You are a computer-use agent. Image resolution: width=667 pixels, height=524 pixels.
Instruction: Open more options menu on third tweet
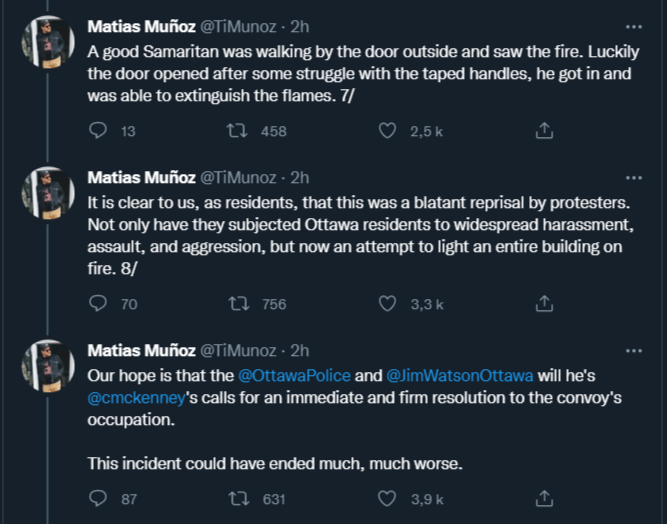[x=634, y=351]
